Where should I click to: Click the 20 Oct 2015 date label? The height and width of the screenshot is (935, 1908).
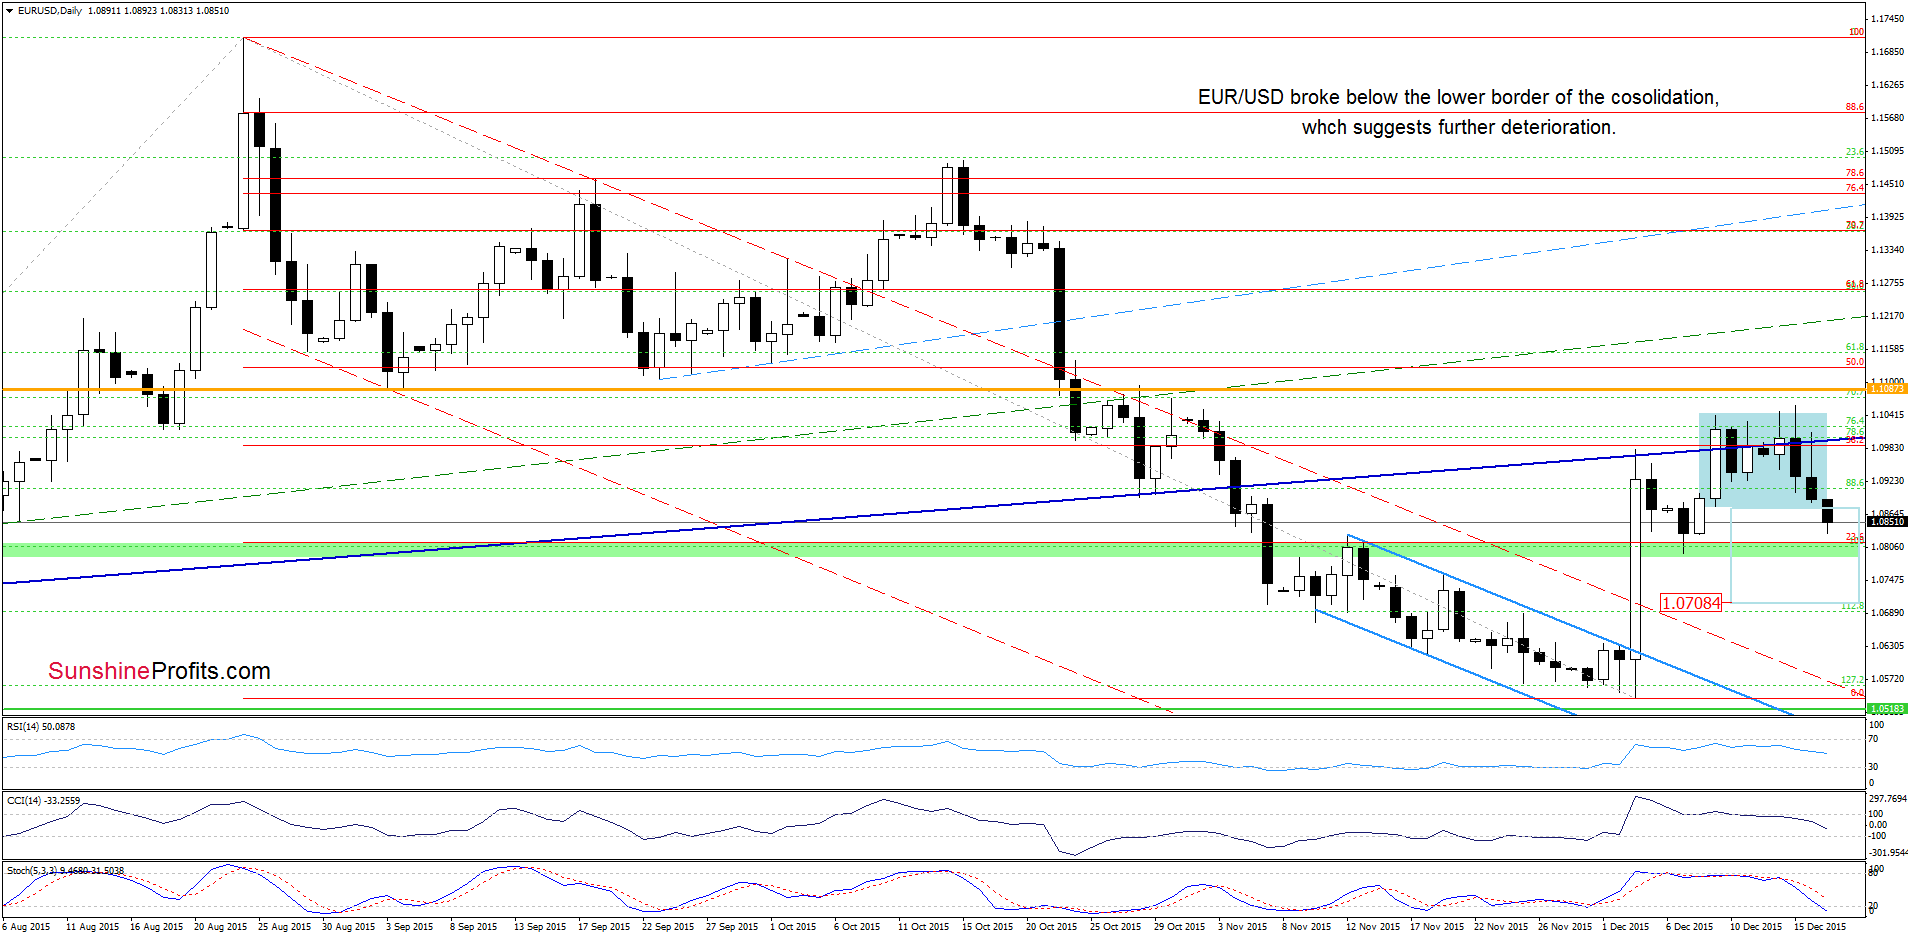click(1051, 927)
